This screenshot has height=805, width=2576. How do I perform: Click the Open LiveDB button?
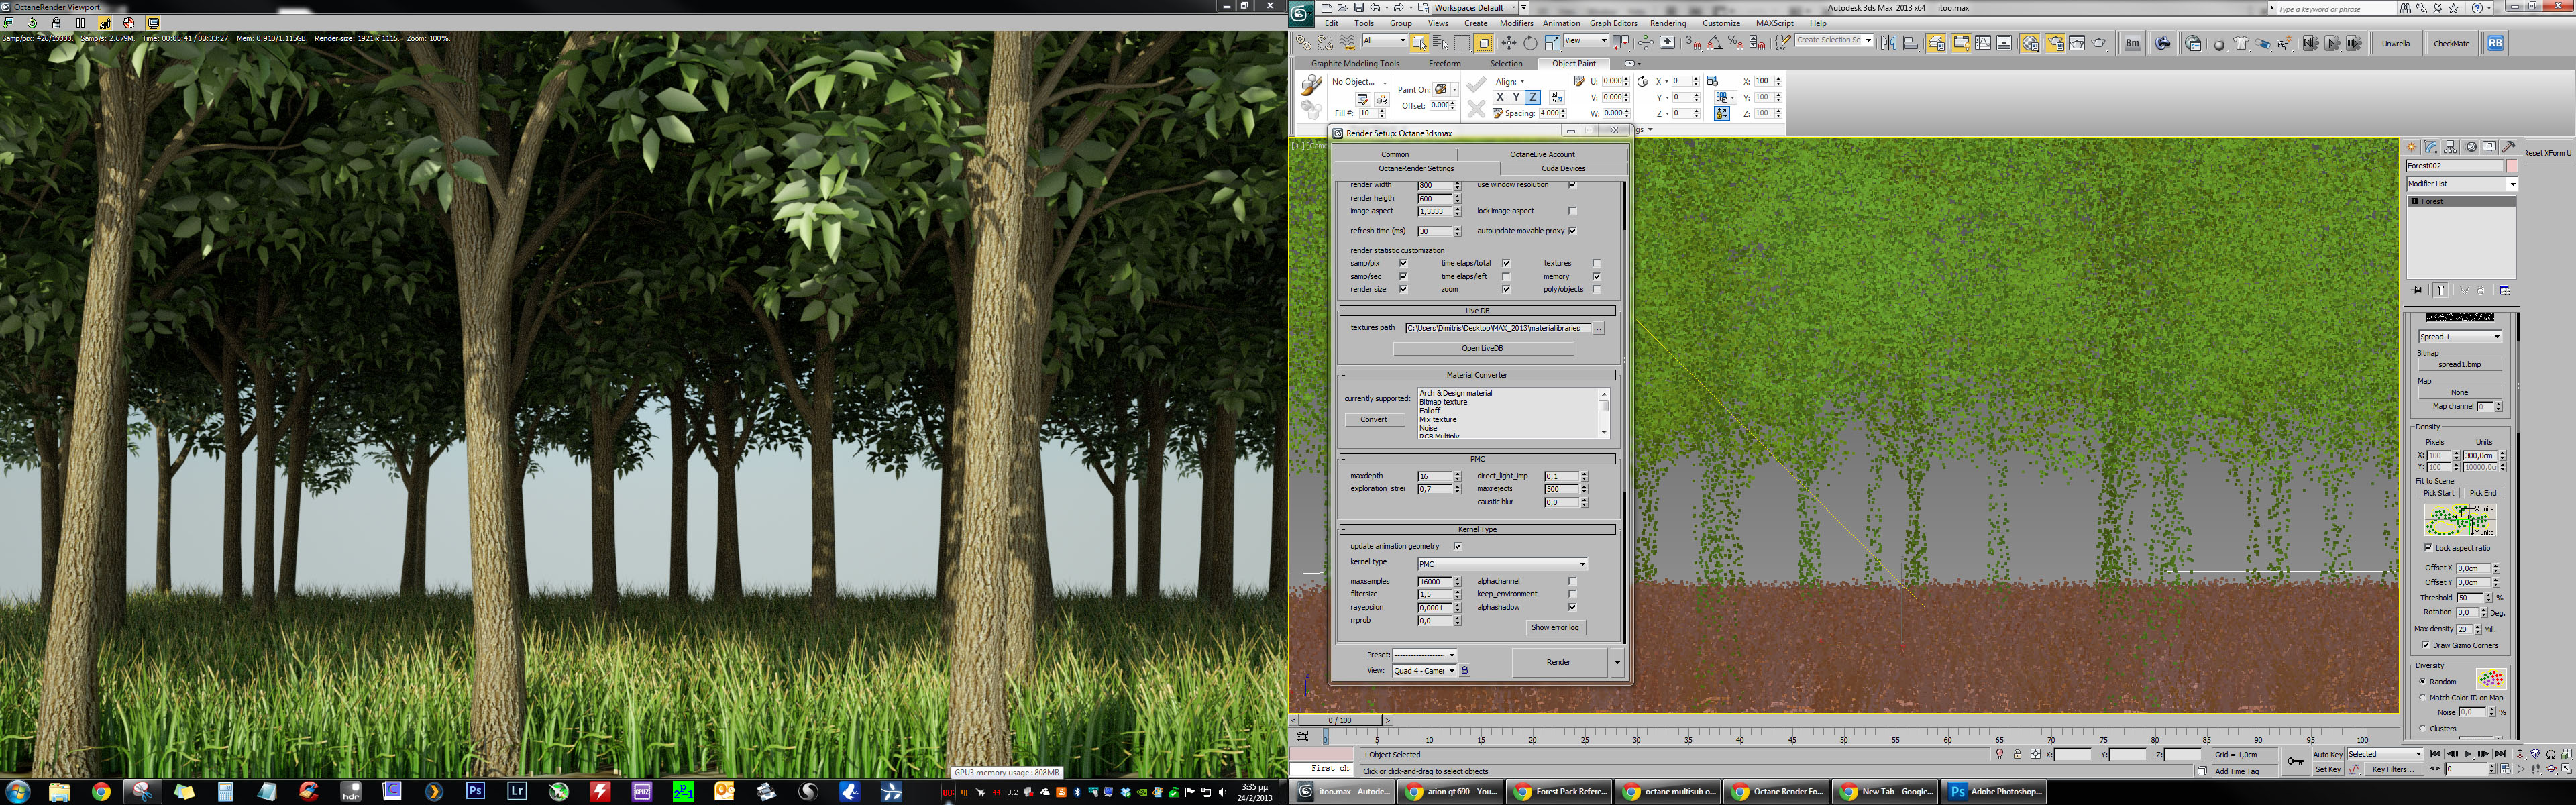pos(1483,348)
